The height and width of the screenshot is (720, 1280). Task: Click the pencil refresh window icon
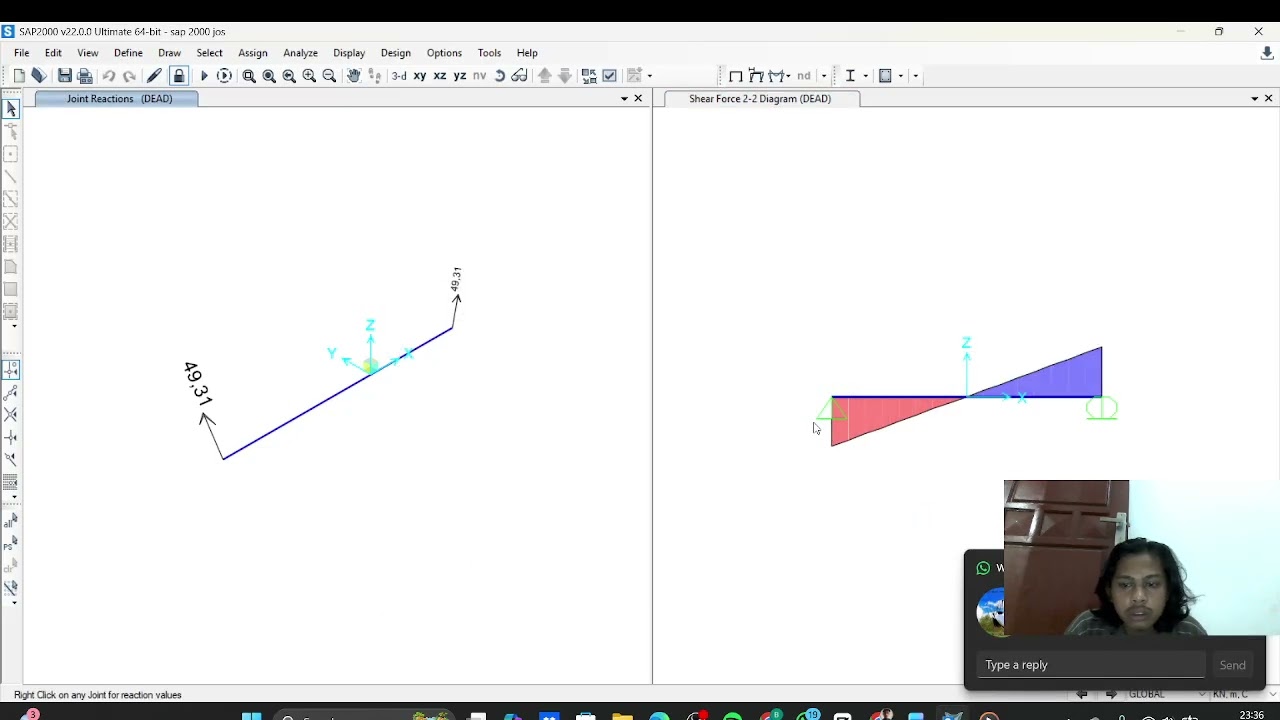(154, 76)
